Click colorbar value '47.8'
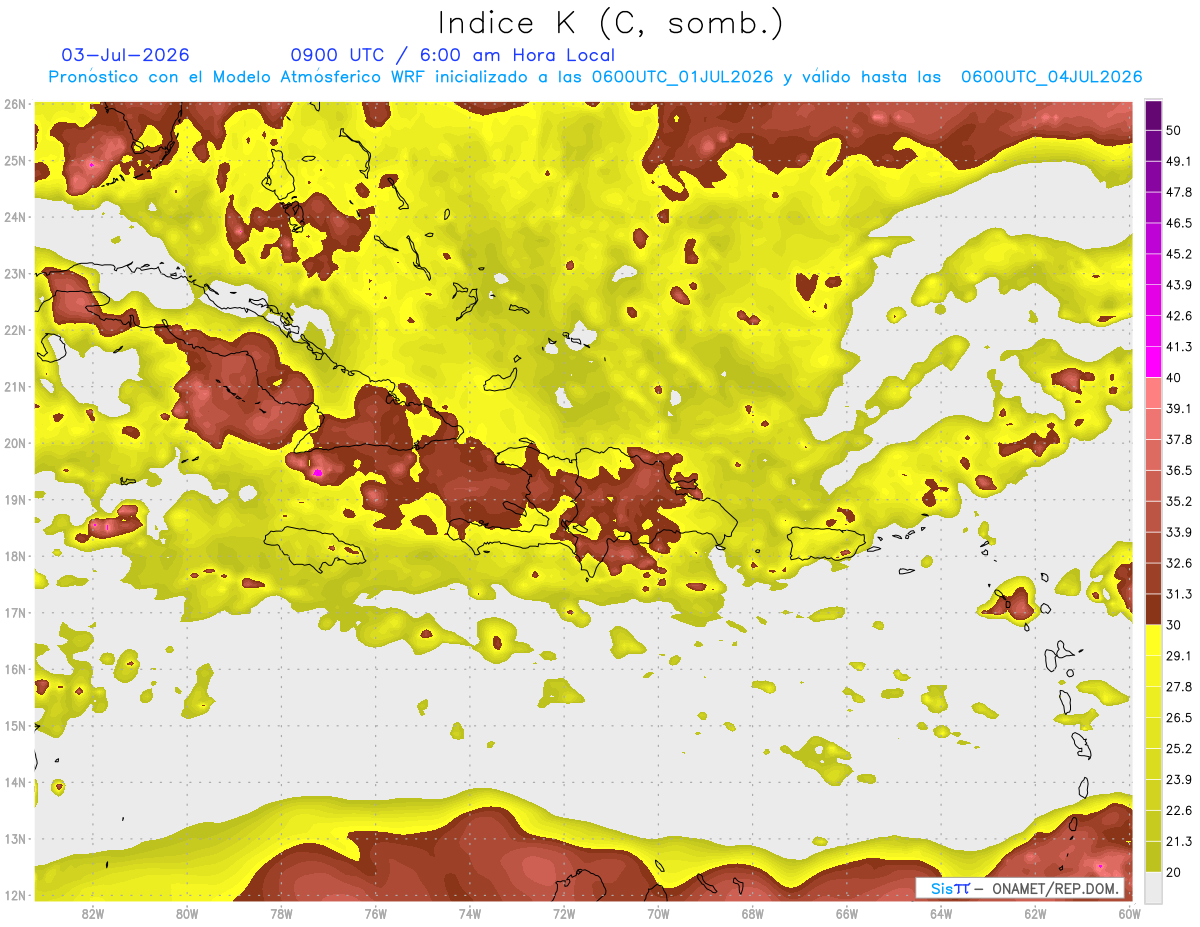 pyautogui.click(x=1178, y=192)
